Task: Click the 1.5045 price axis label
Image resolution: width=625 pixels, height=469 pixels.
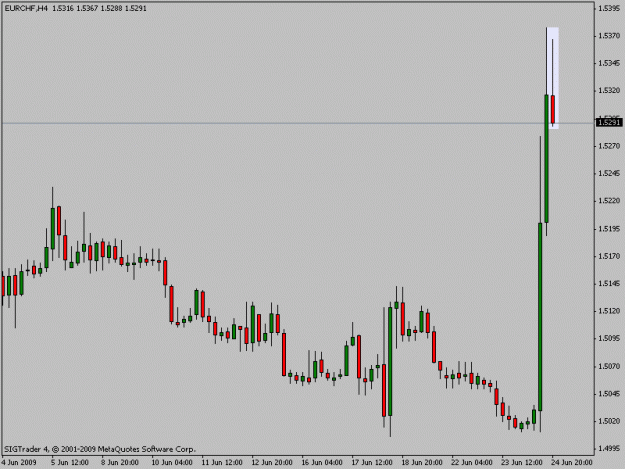Action: pyautogui.click(x=609, y=394)
